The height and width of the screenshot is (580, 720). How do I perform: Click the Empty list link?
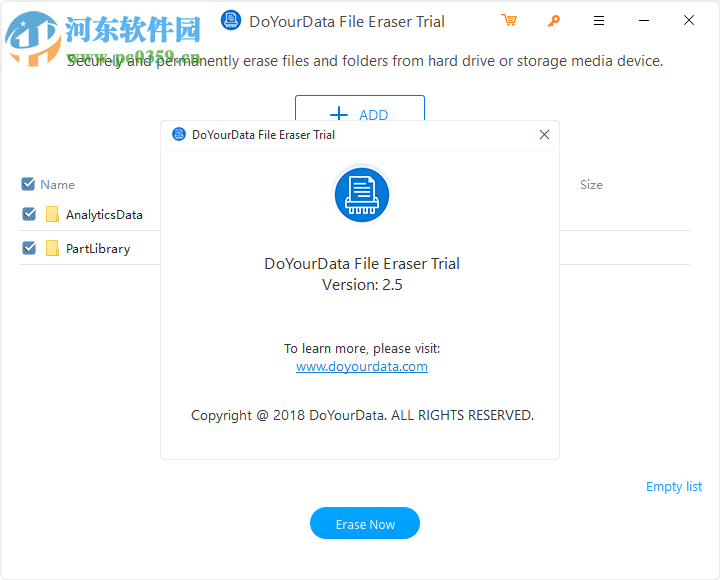coord(674,486)
